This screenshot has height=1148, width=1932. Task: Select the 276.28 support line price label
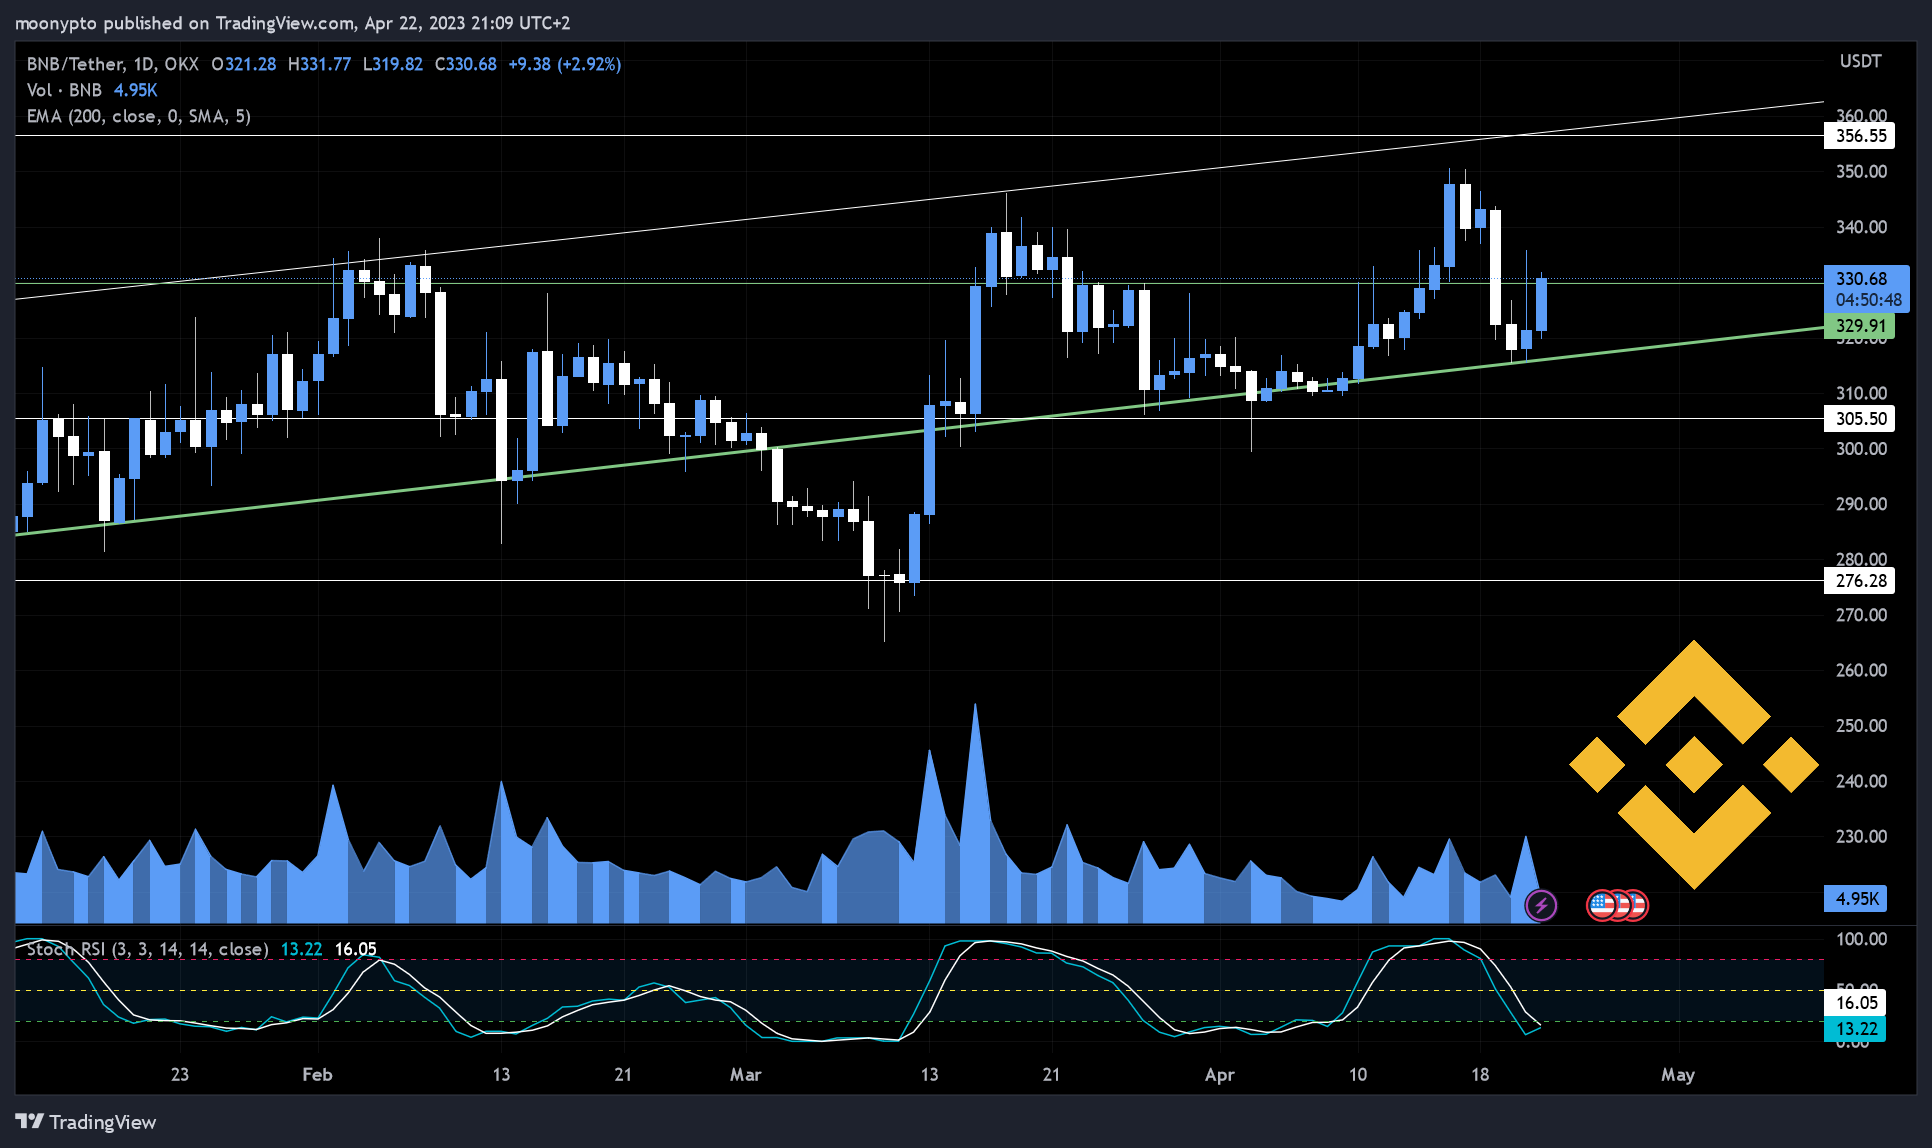pyautogui.click(x=1861, y=581)
